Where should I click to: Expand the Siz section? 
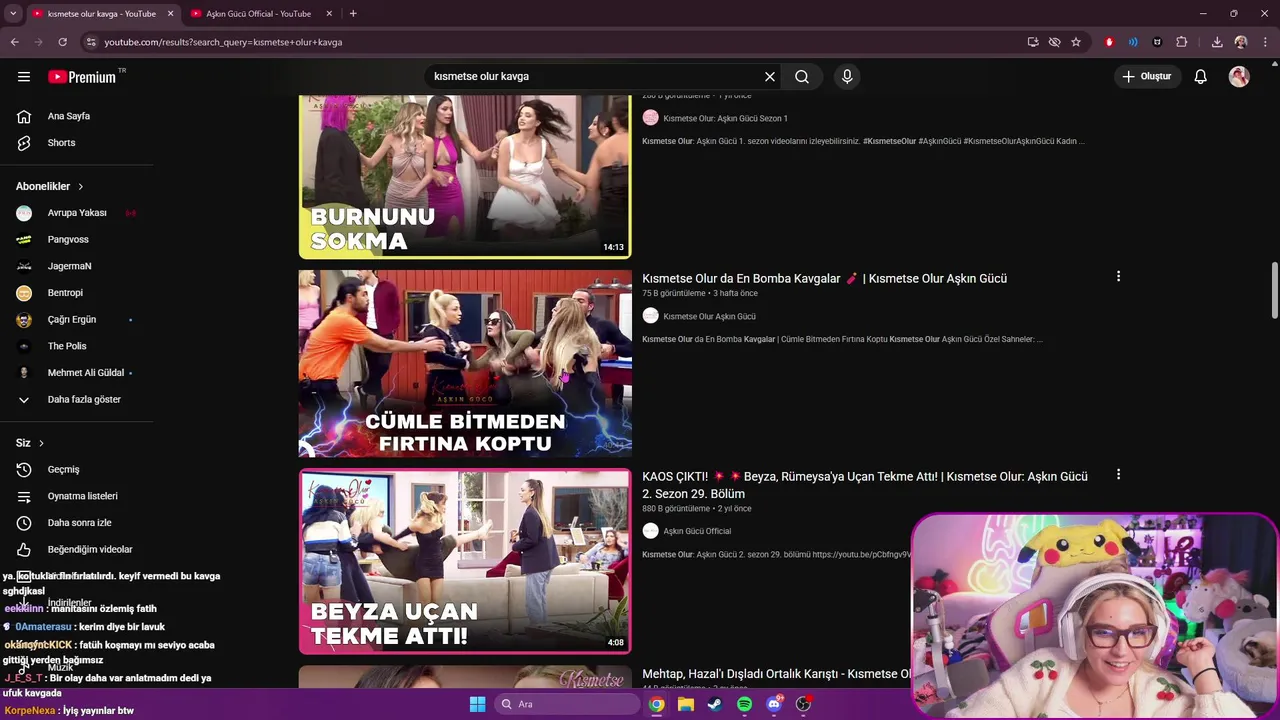(30, 443)
